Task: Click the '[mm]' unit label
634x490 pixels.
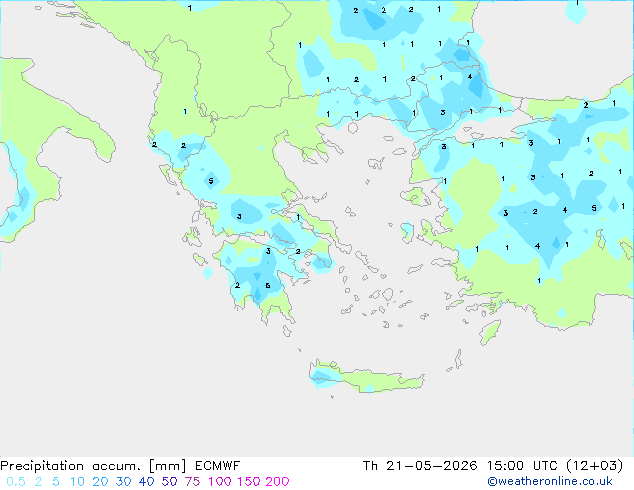Action: [167, 466]
